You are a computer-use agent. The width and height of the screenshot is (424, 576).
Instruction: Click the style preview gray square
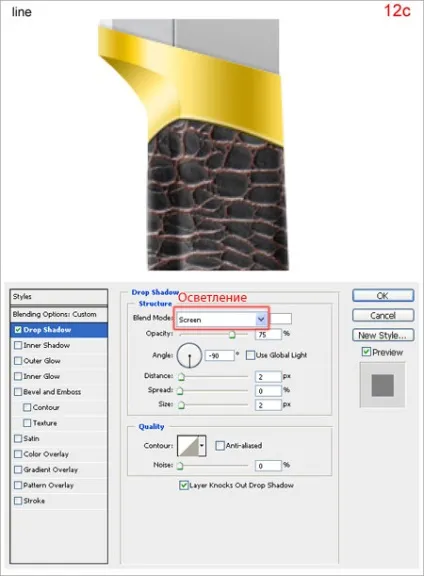pyautogui.click(x=382, y=385)
